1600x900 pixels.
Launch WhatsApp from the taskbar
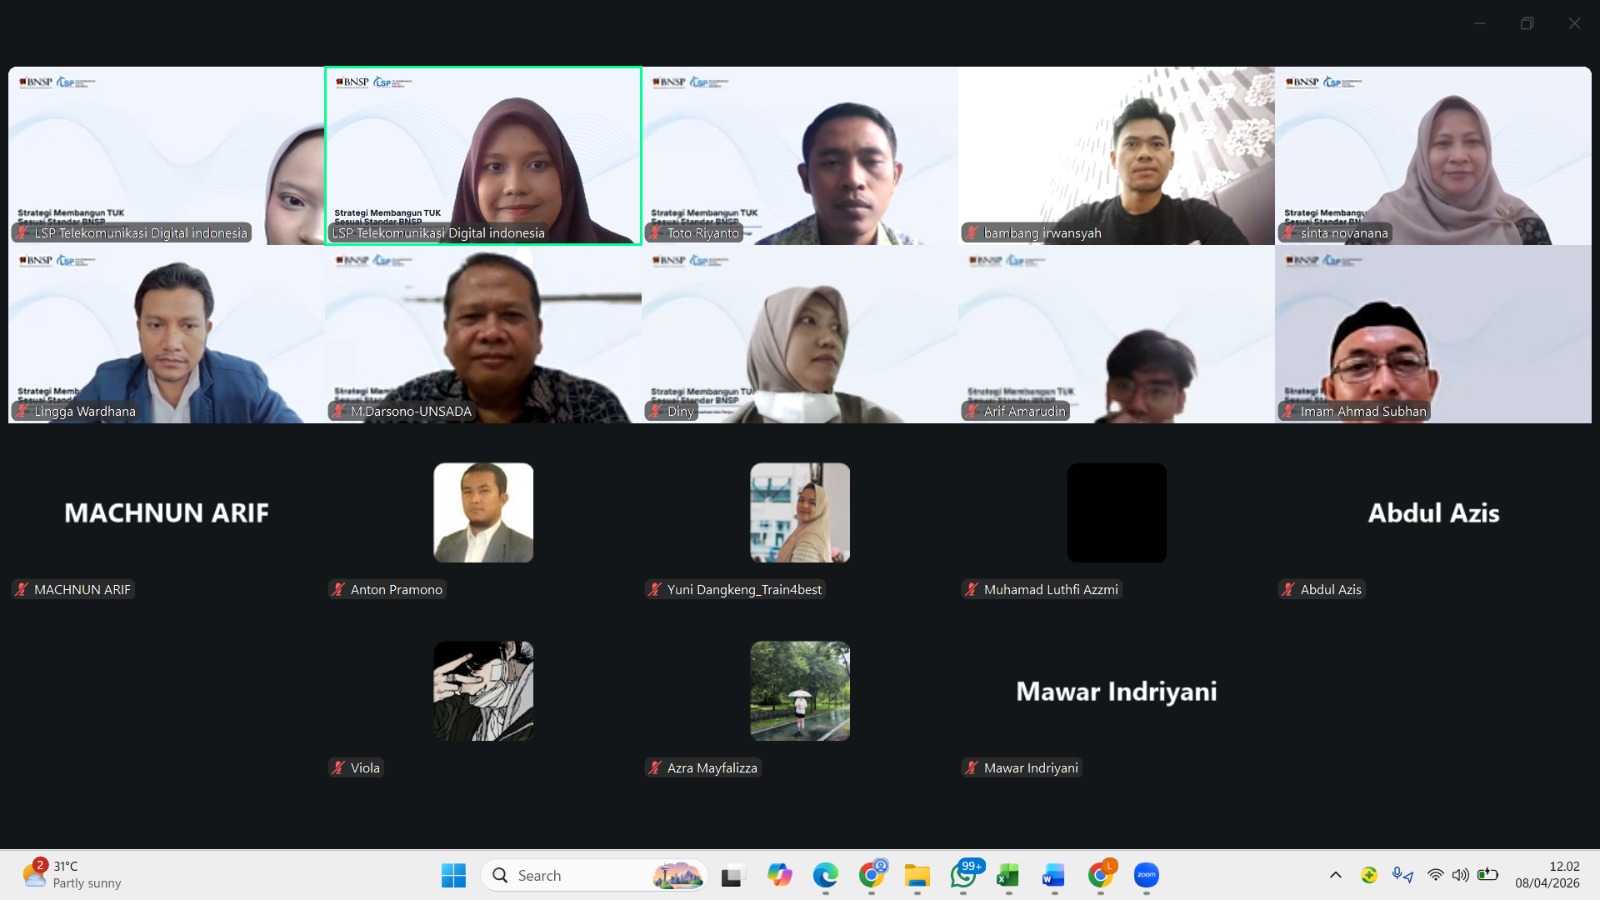[962, 875]
